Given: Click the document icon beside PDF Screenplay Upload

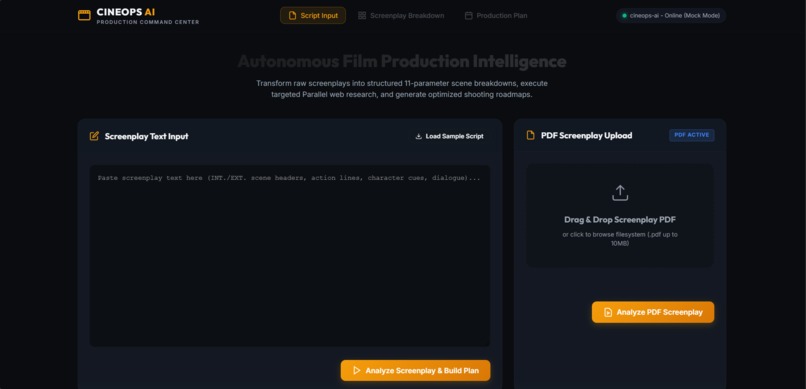Looking at the screenshot, I should (x=530, y=136).
